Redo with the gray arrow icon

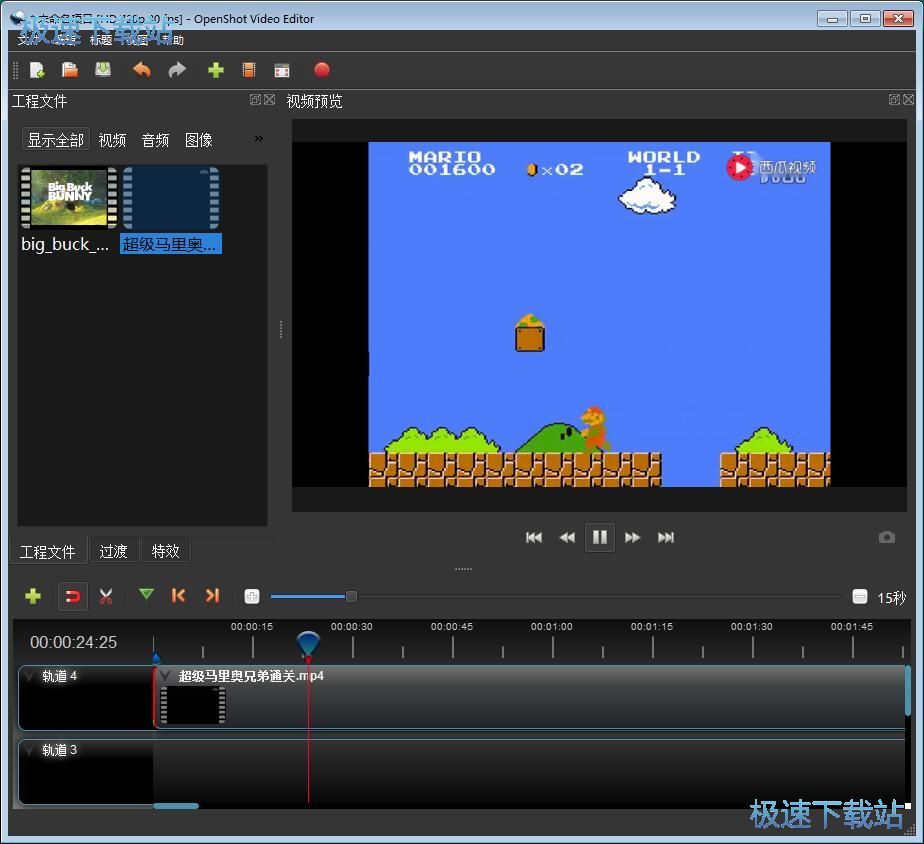[x=177, y=70]
